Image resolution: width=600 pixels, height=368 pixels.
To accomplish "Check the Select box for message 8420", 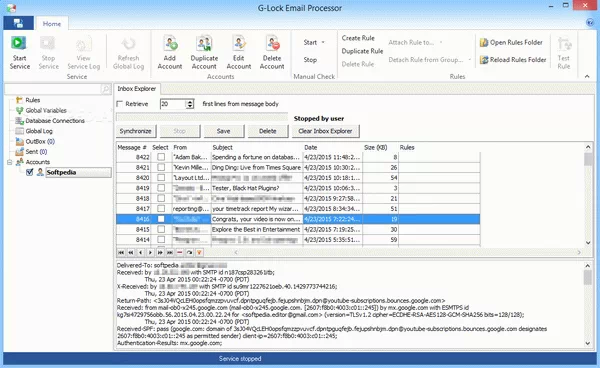I will click(161, 178).
